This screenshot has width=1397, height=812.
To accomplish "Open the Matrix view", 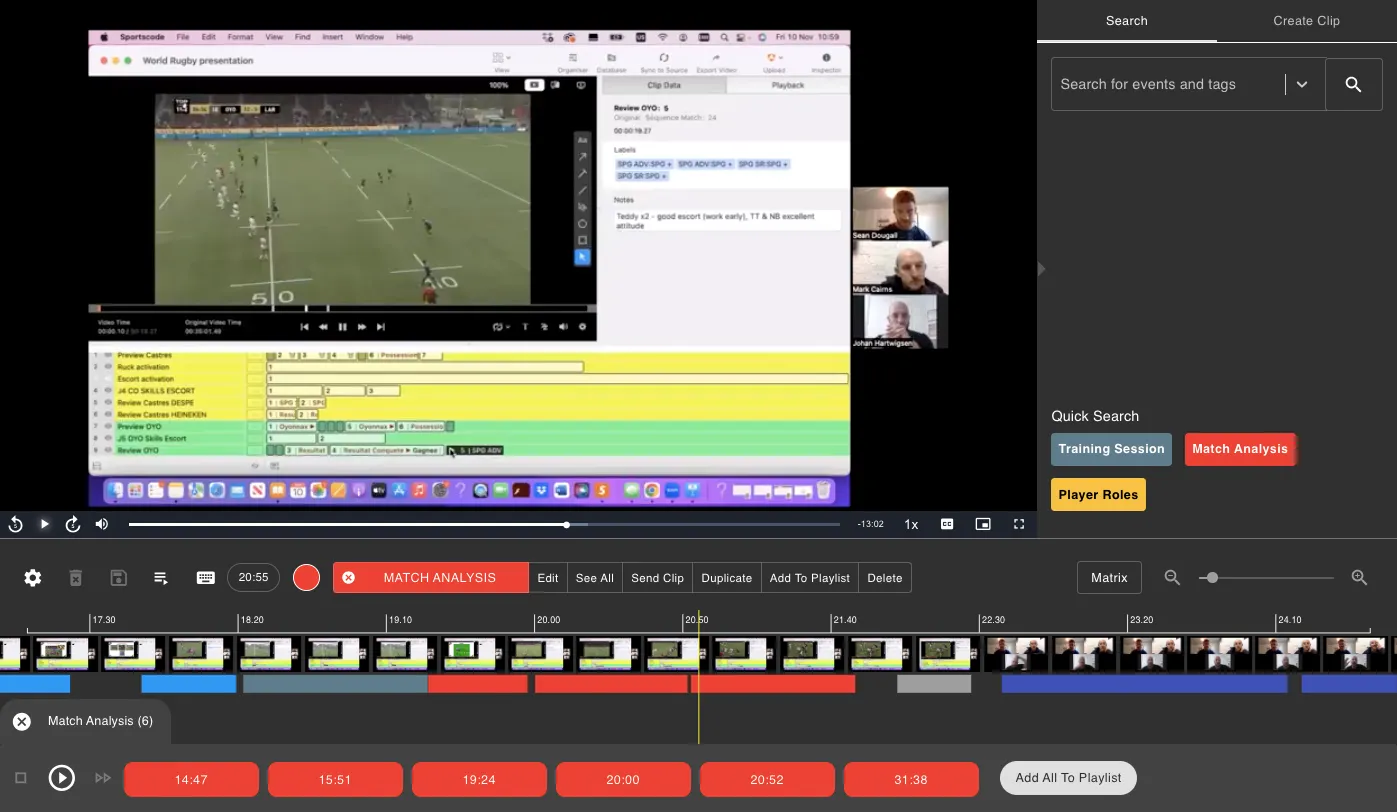I will (x=1109, y=578).
